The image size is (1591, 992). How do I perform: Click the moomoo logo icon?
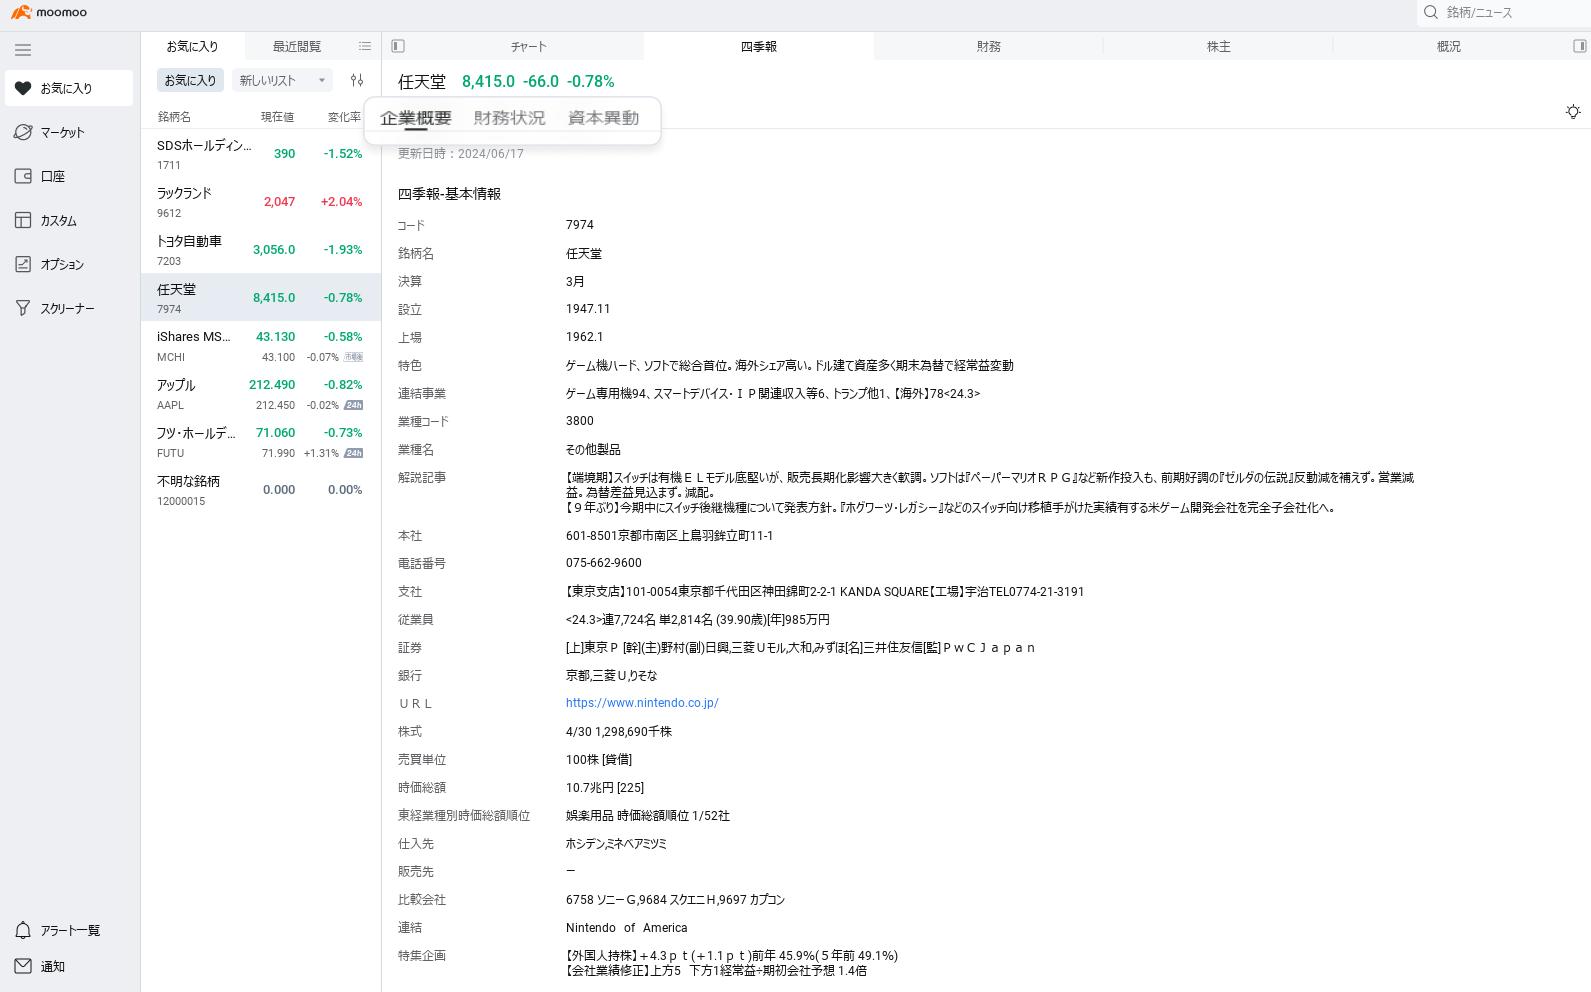(20, 12)
